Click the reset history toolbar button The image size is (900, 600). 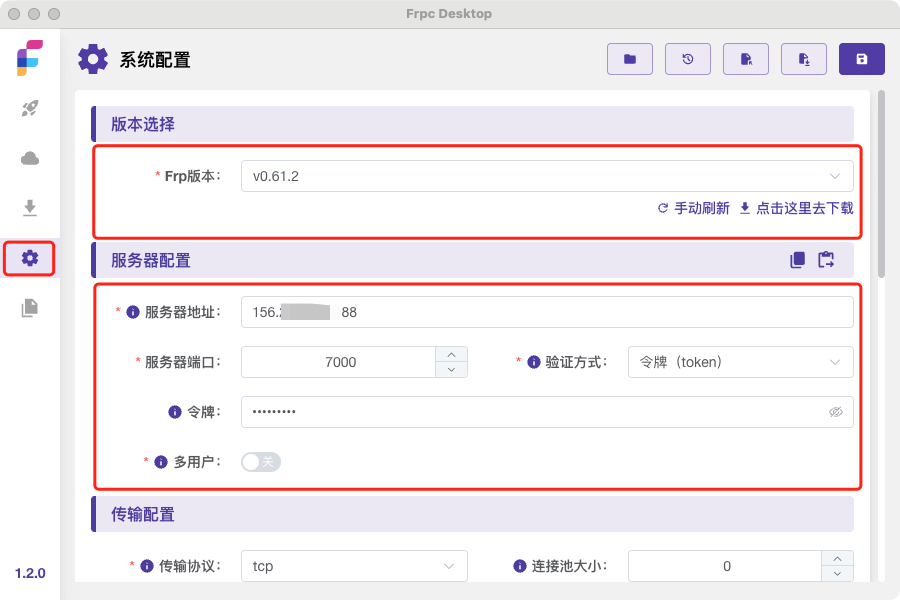688,59
